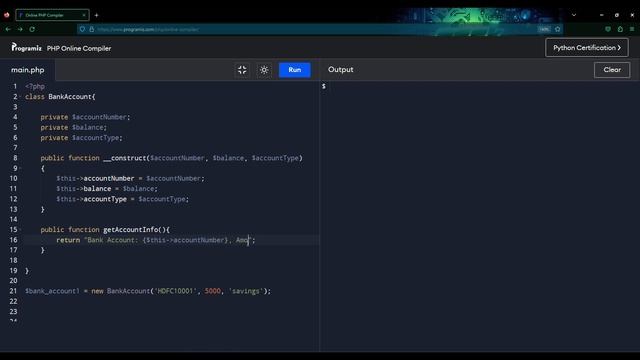Click '$bank_account1' variable on line 21
Screen dimensions: 640x360
point(52,291)
